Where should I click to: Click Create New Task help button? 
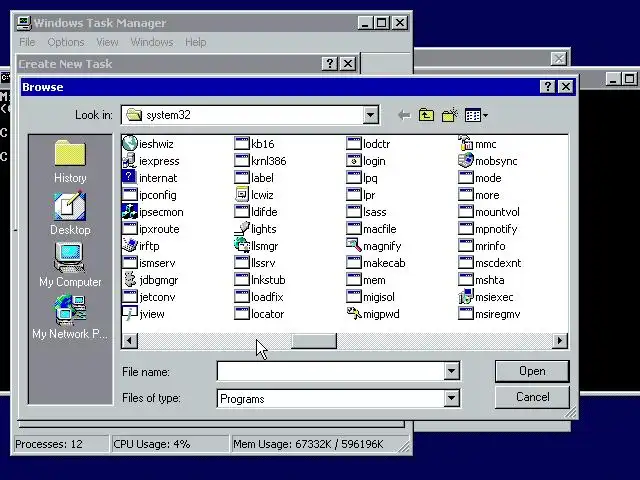(x=329, y=64)
